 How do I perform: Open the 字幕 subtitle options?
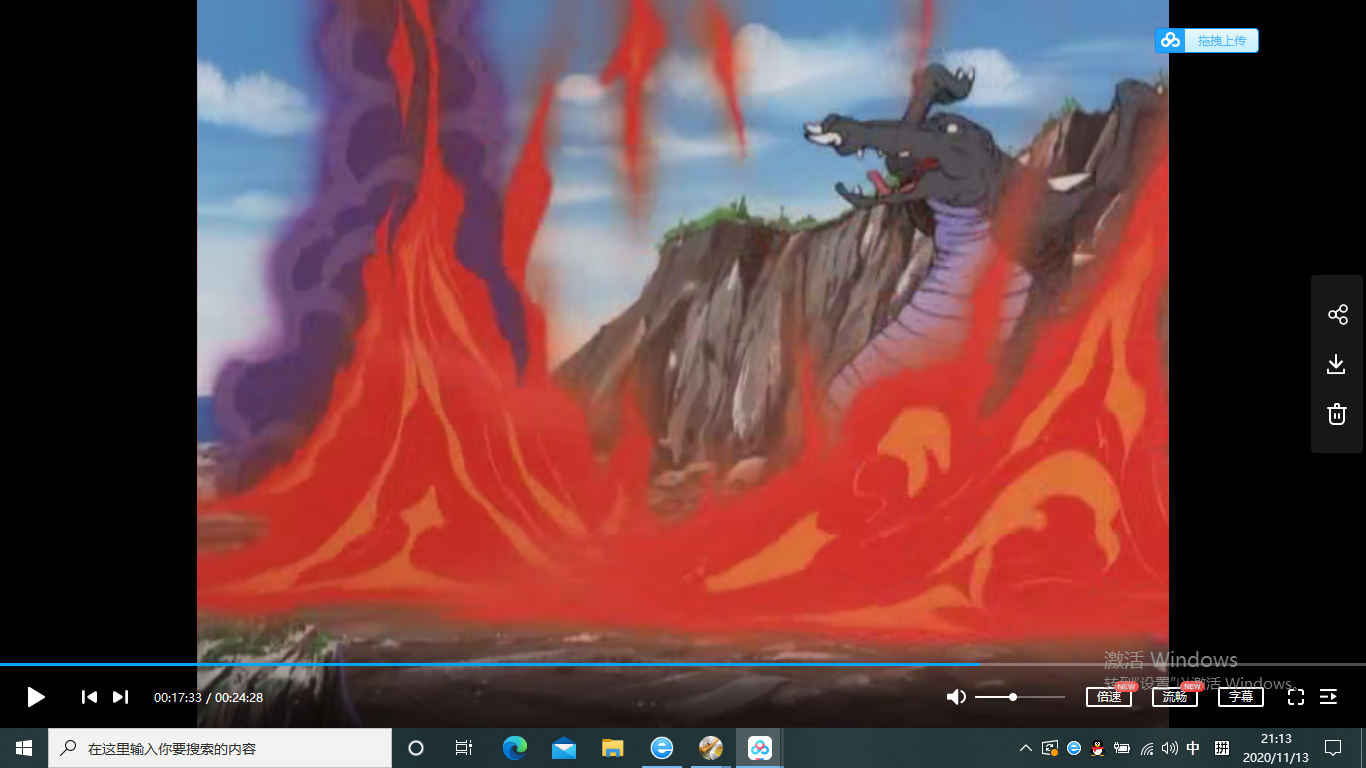tap(1241, 697)
